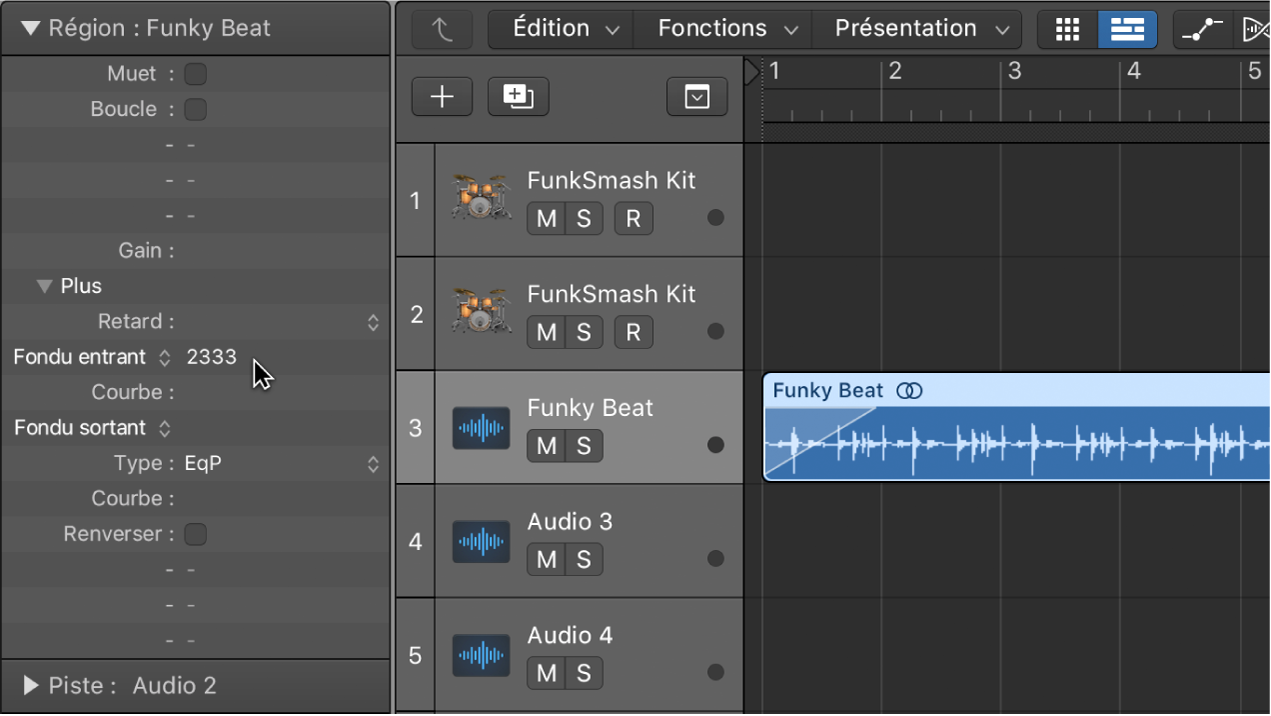Select the list view icon
Screen dimensions: 1271x716
(1127, 29)
